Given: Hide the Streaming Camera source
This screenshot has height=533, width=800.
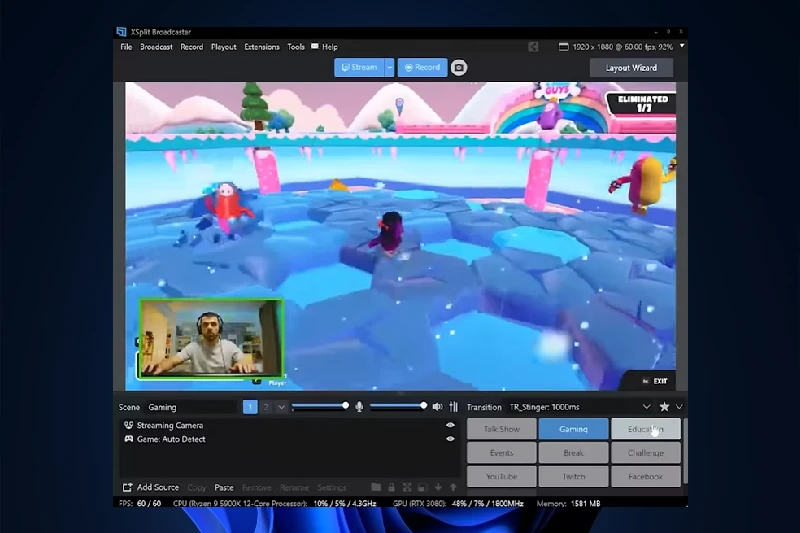Looking at the screenshot, I should pyautogui.click(x=450, y=425).
